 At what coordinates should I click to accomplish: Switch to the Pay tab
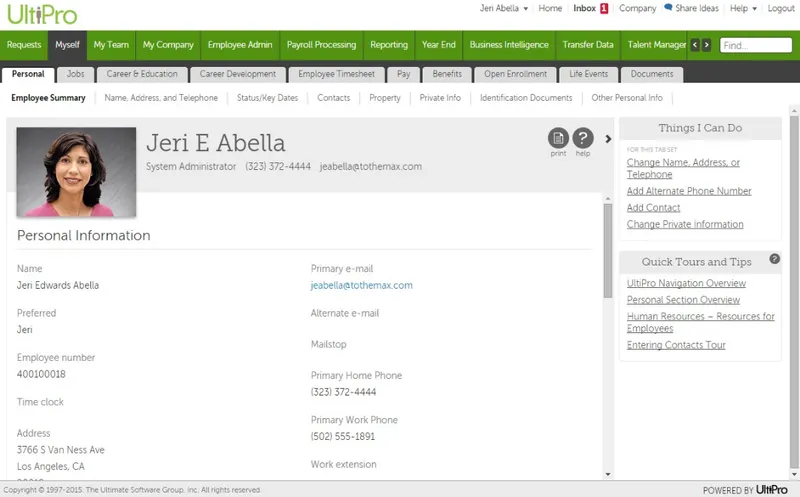click(404, 74)
